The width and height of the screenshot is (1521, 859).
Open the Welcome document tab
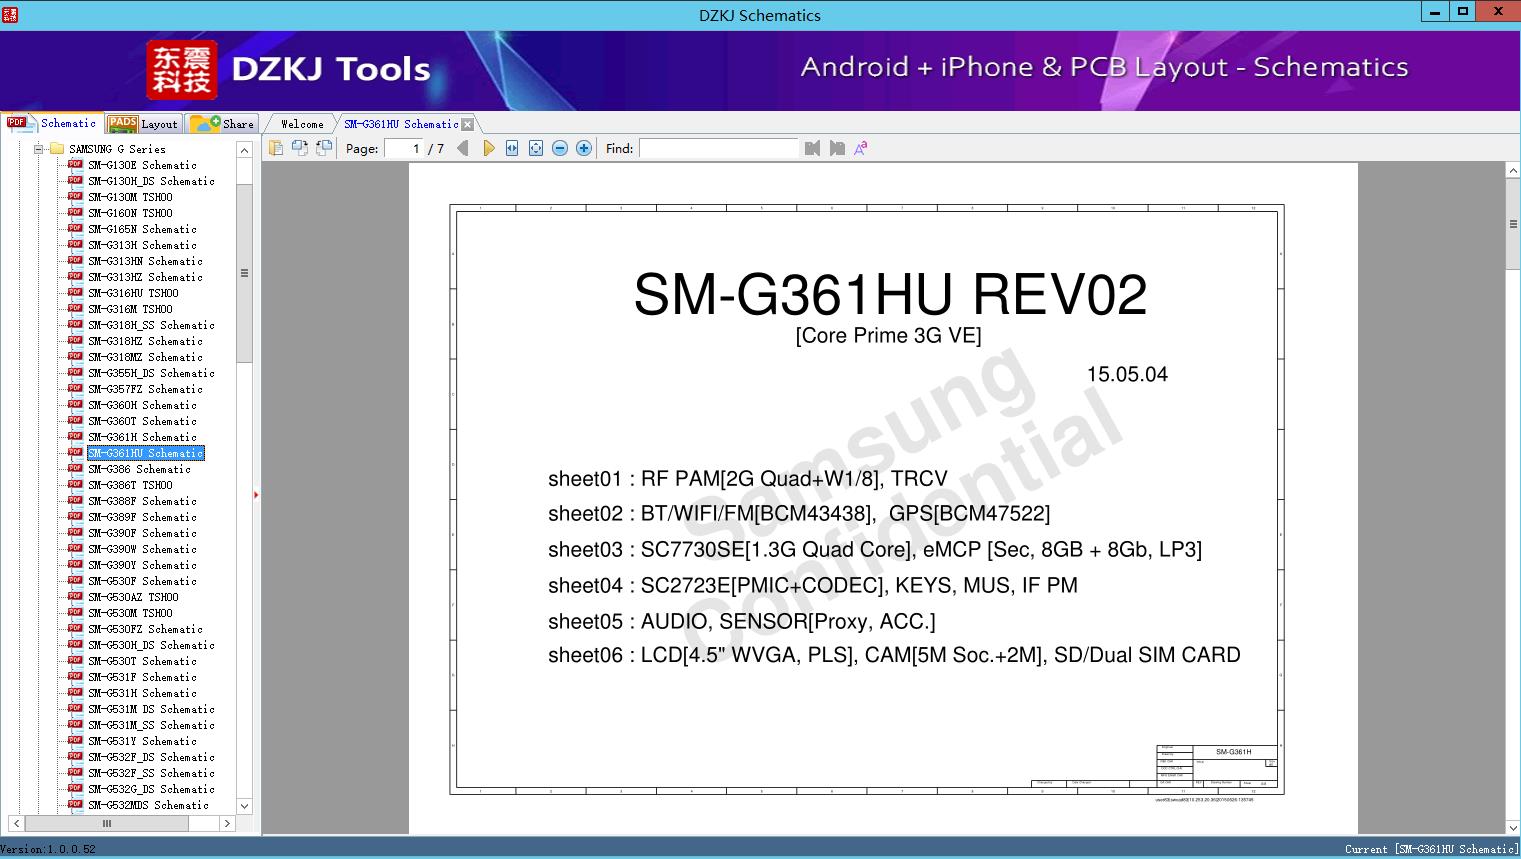[x=302, y=124]
